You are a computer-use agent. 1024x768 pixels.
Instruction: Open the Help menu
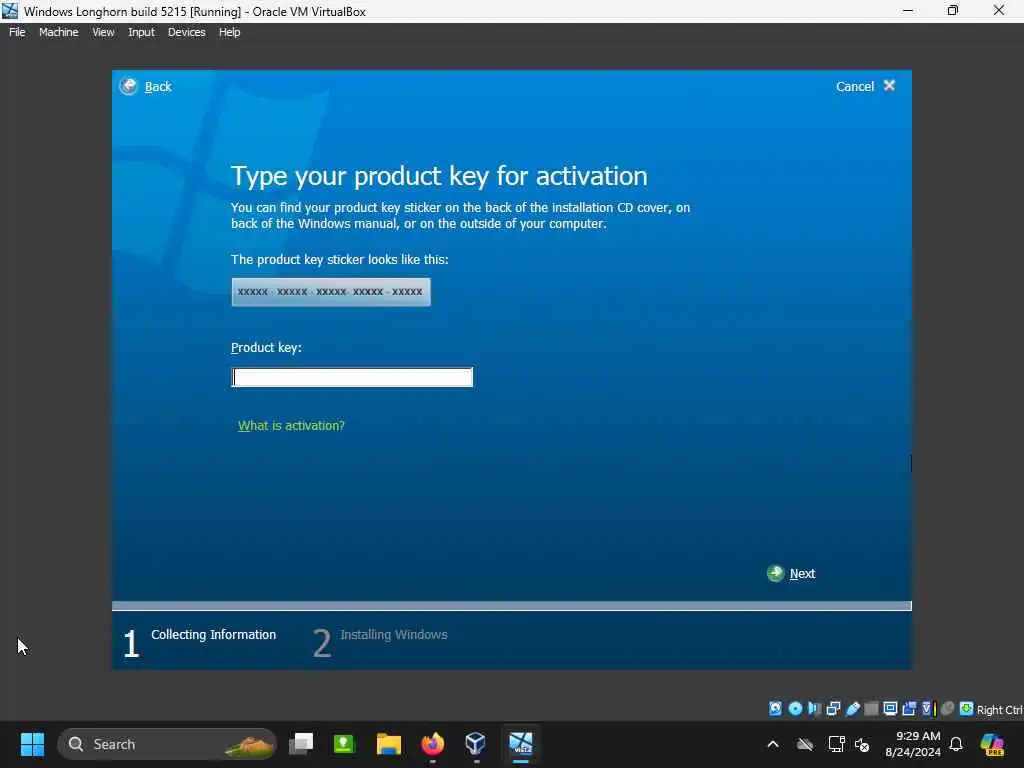tap(229, 32)
